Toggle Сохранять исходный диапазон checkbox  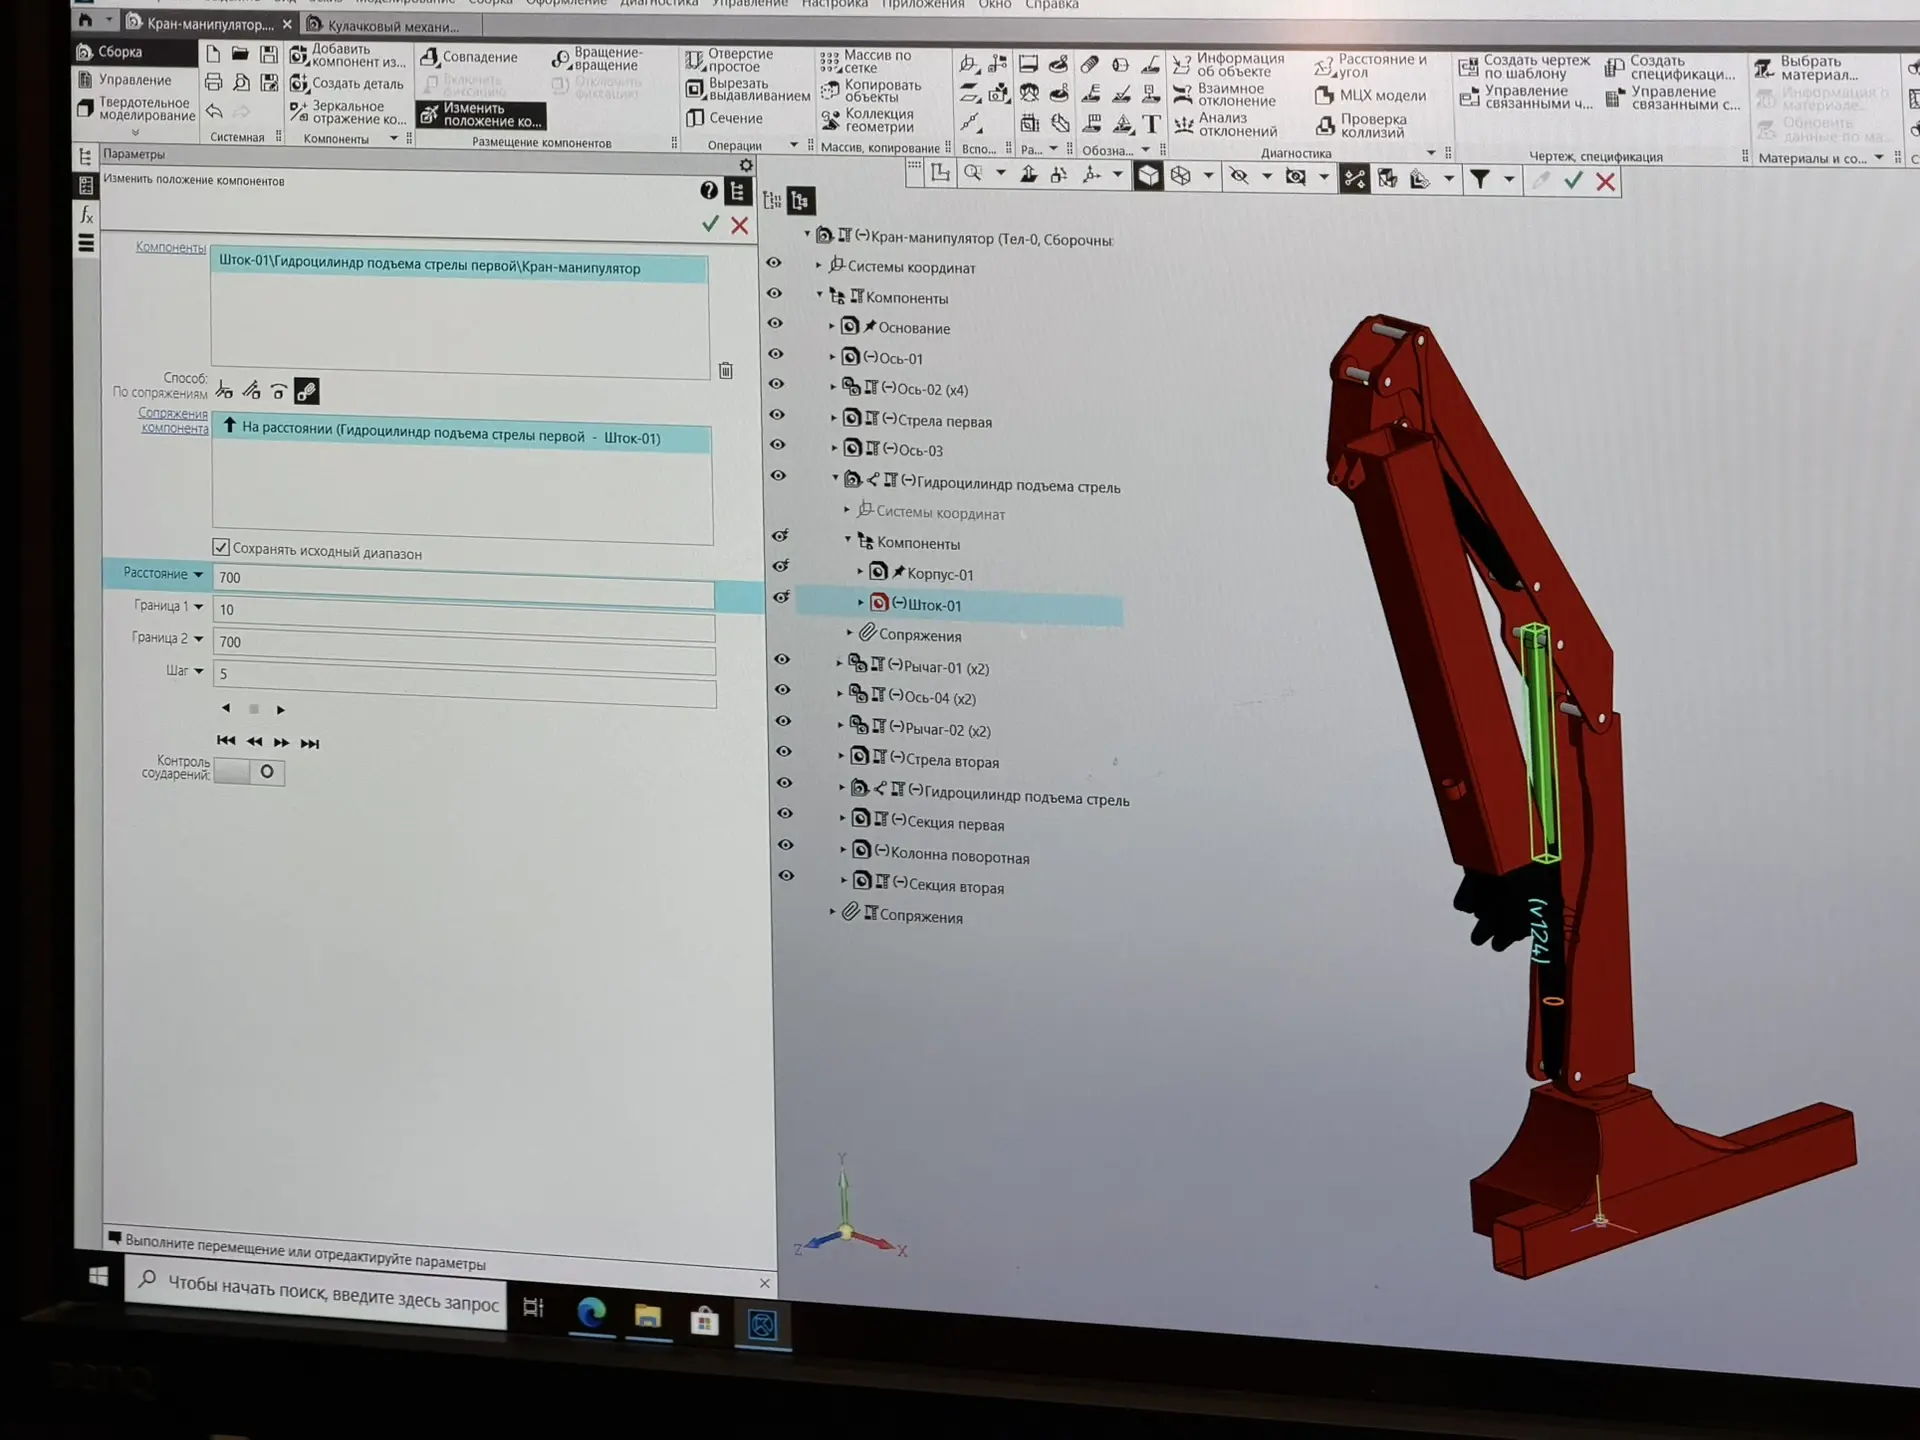(221, 547)
